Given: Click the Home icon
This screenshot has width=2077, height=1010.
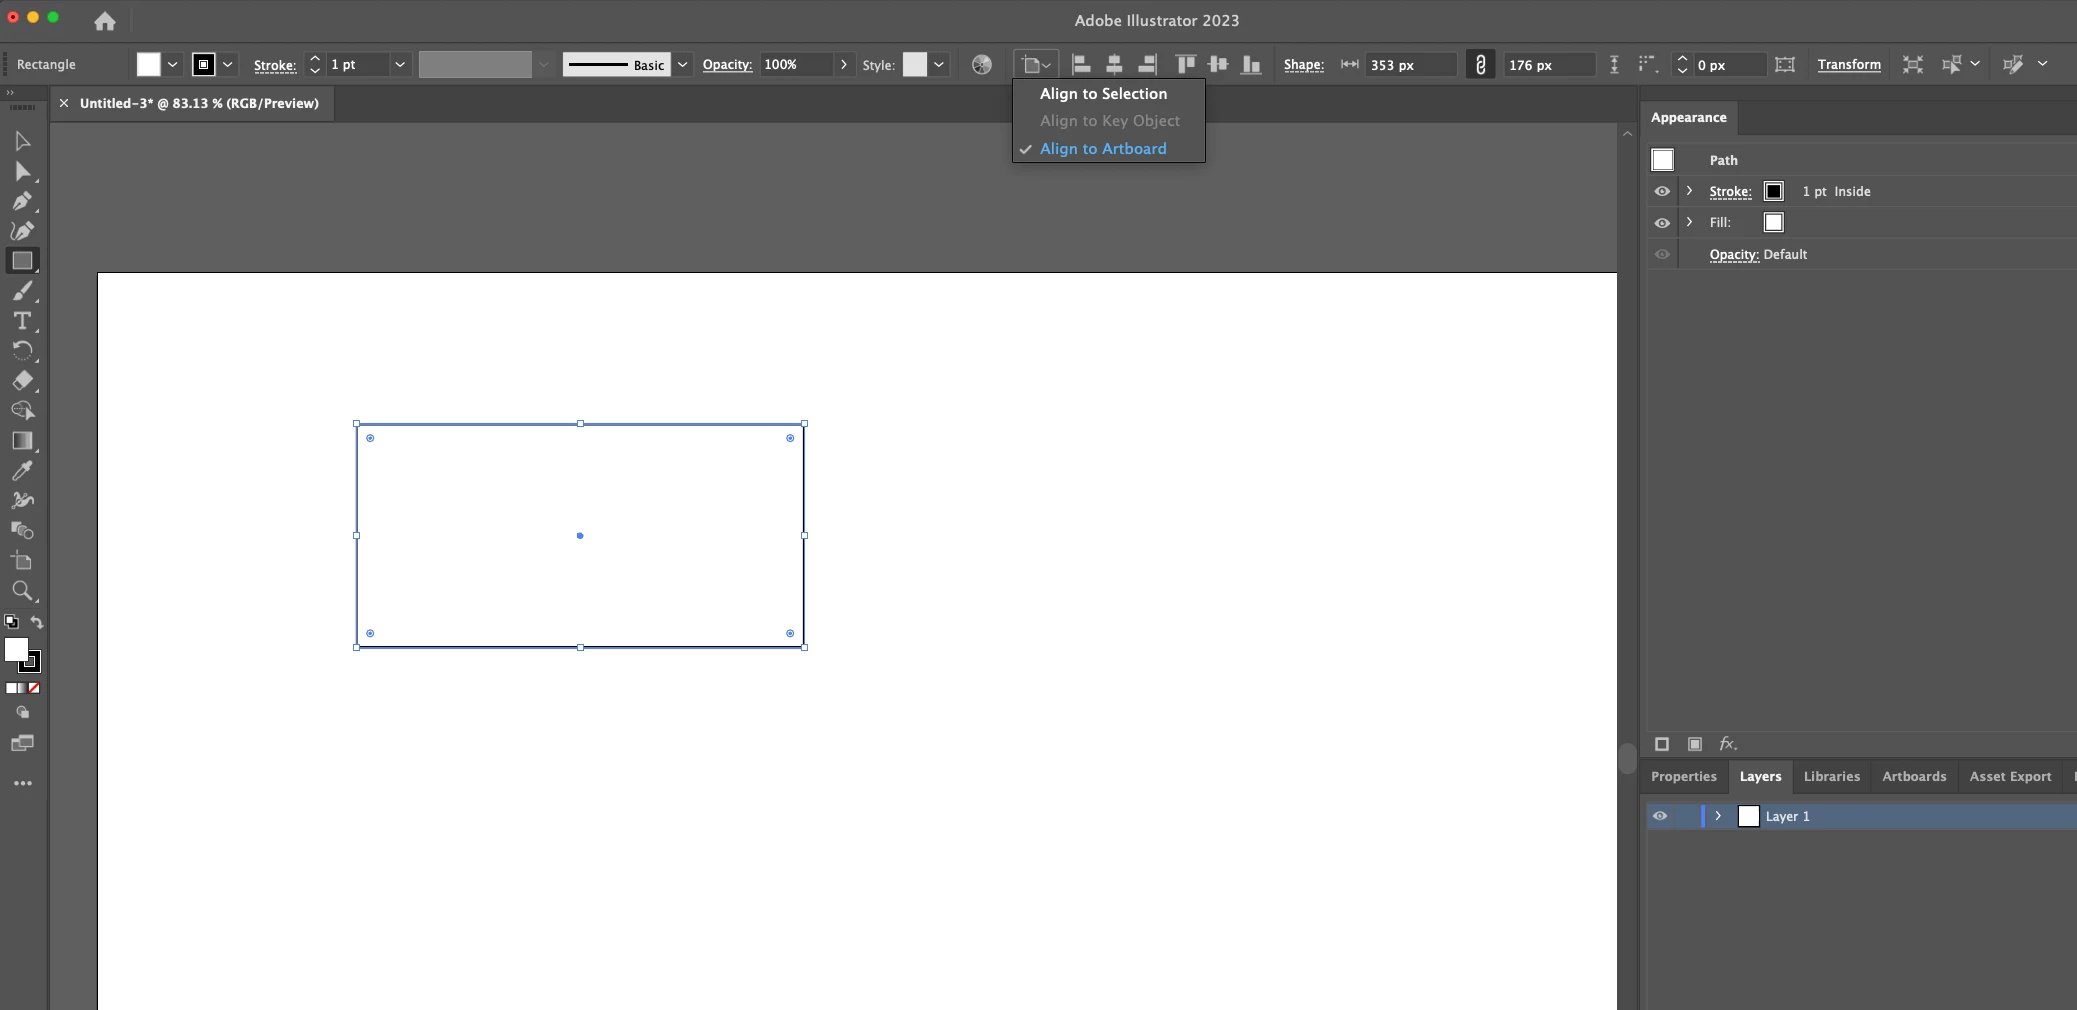Looking at the screenshot, I should click(x=105, y=20).
